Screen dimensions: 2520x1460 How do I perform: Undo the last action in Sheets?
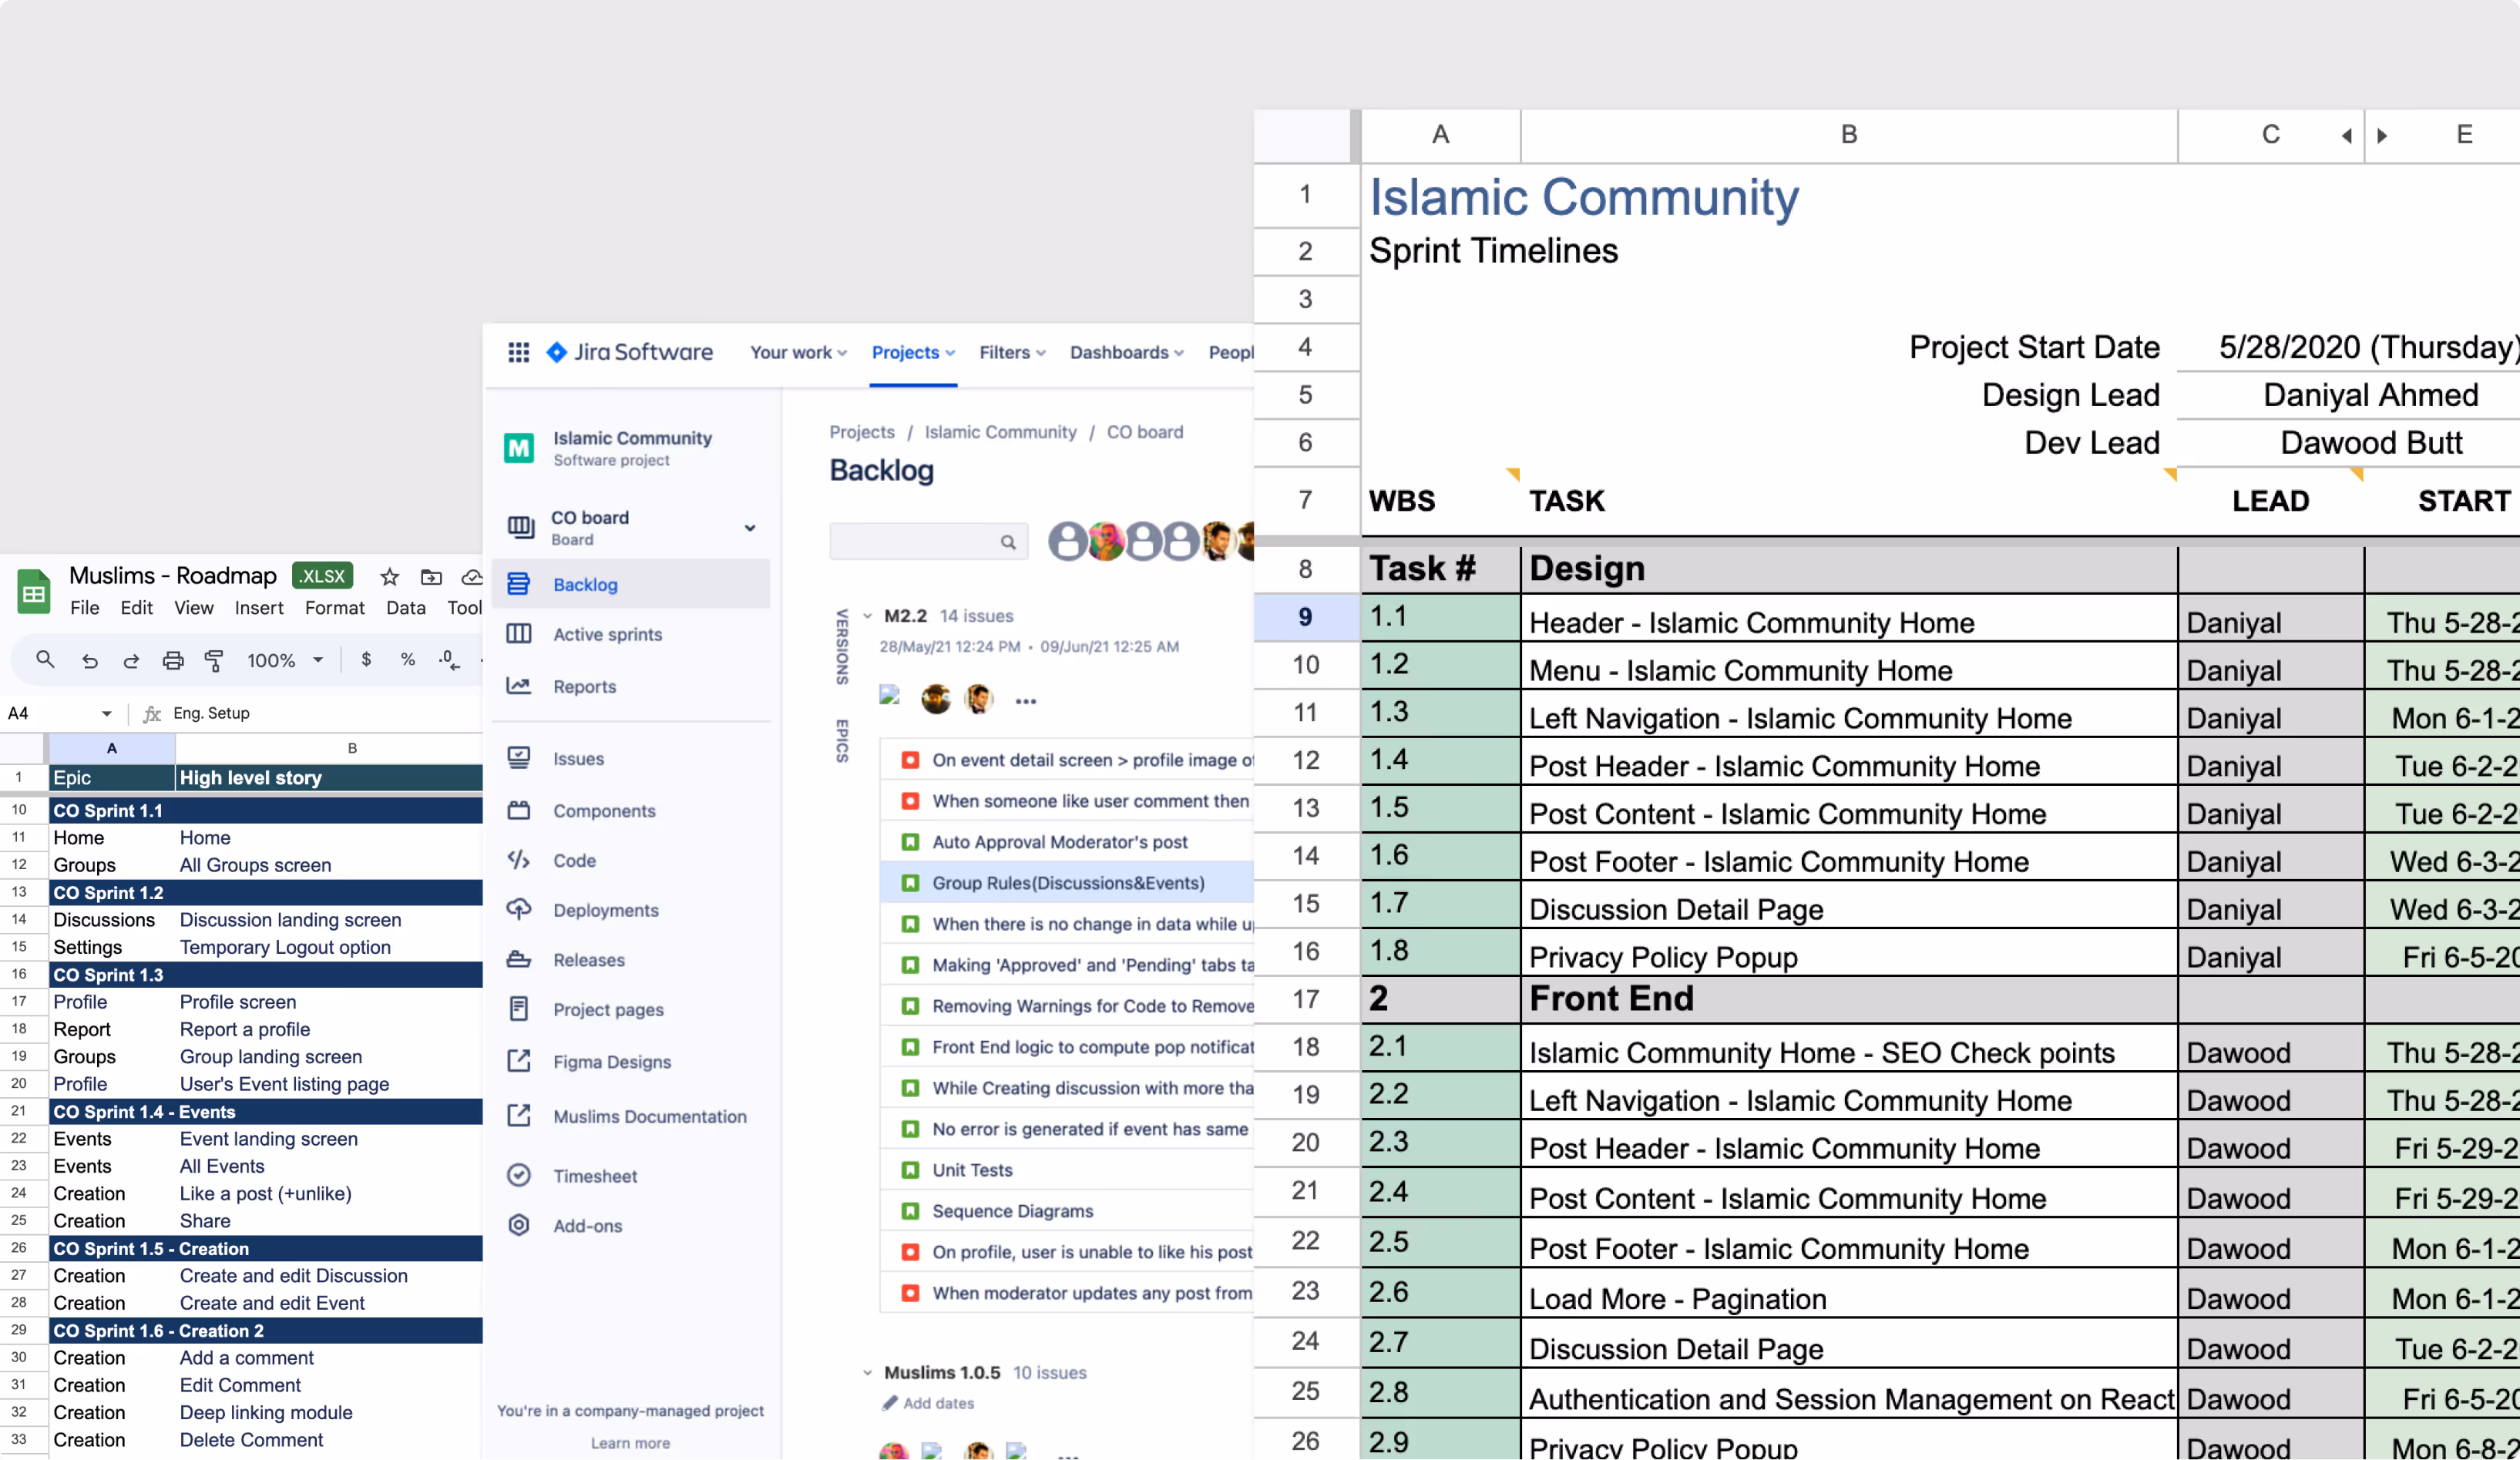tap(90, 660)
